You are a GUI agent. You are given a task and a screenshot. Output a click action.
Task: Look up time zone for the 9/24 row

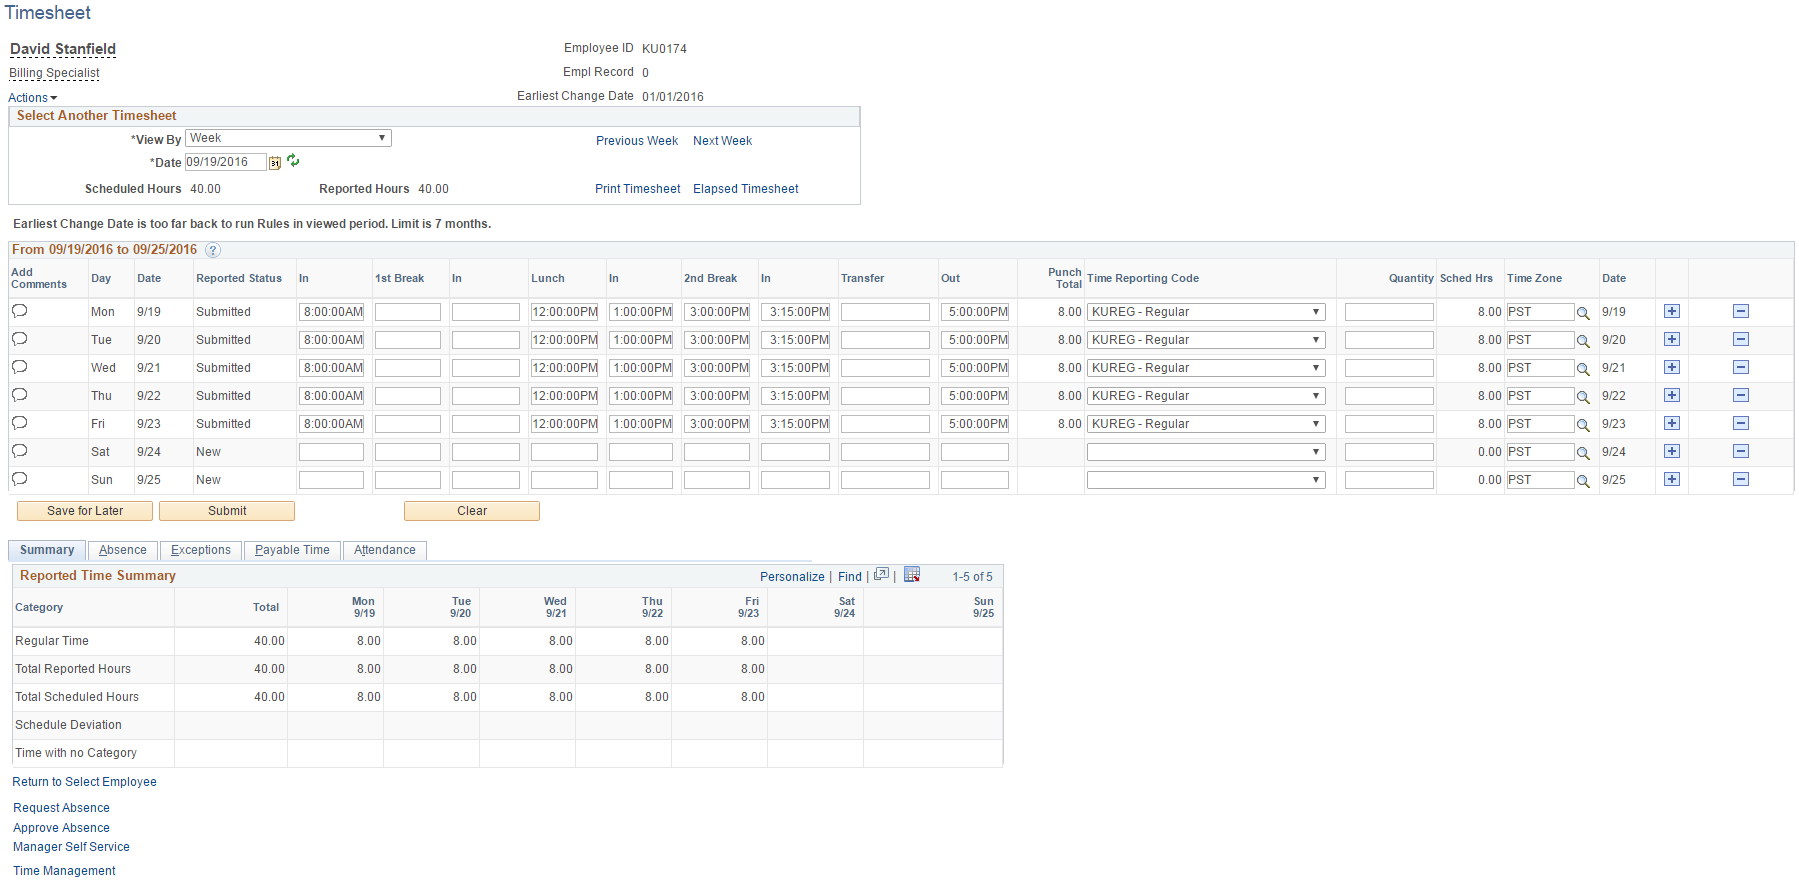[1583, 453]
